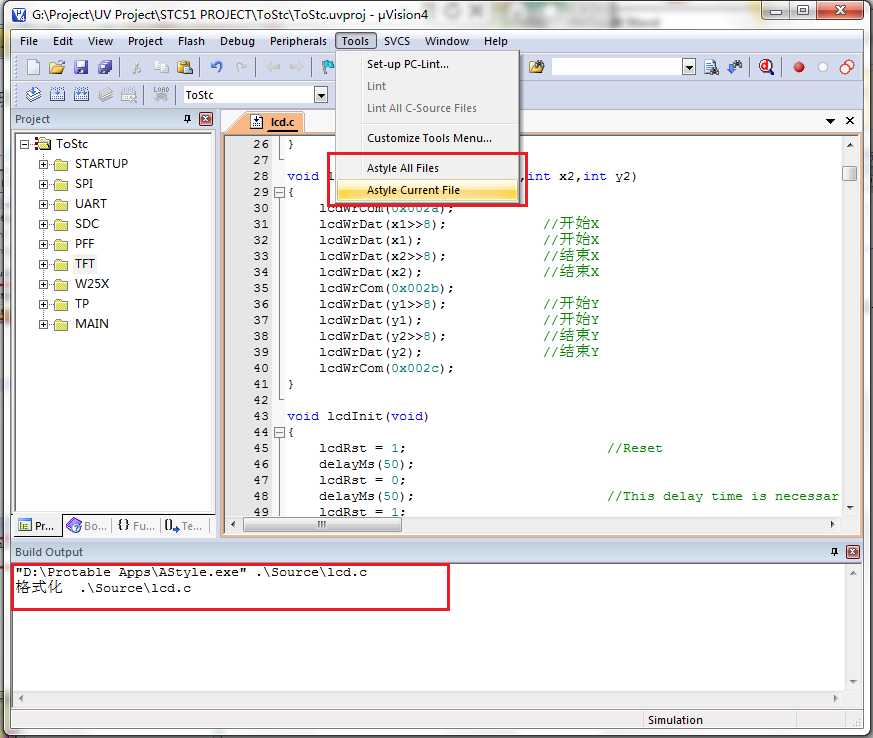Click the Rebuild all target files icon
This screenshot has width=873, height=738.
(81, 95)
